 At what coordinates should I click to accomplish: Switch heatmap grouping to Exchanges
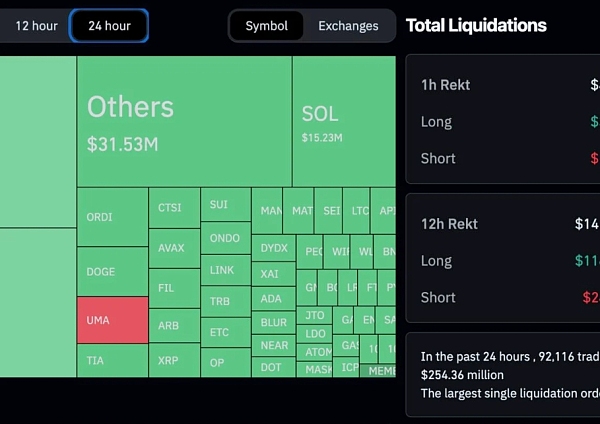tap(348, 26)
